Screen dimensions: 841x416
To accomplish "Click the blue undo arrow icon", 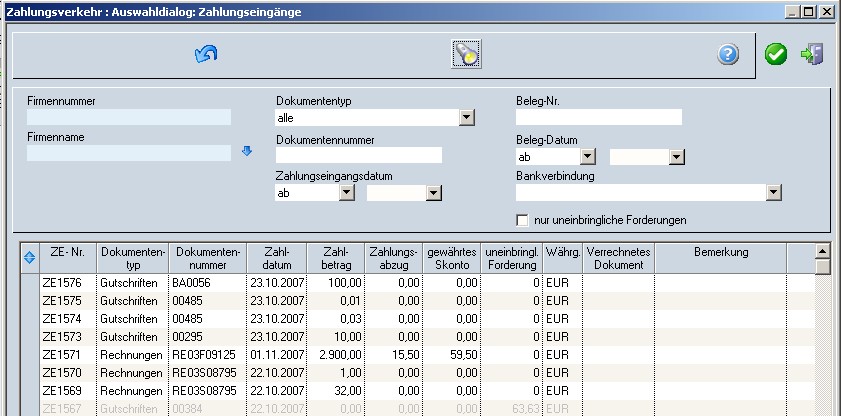I will tap(206, 54).
